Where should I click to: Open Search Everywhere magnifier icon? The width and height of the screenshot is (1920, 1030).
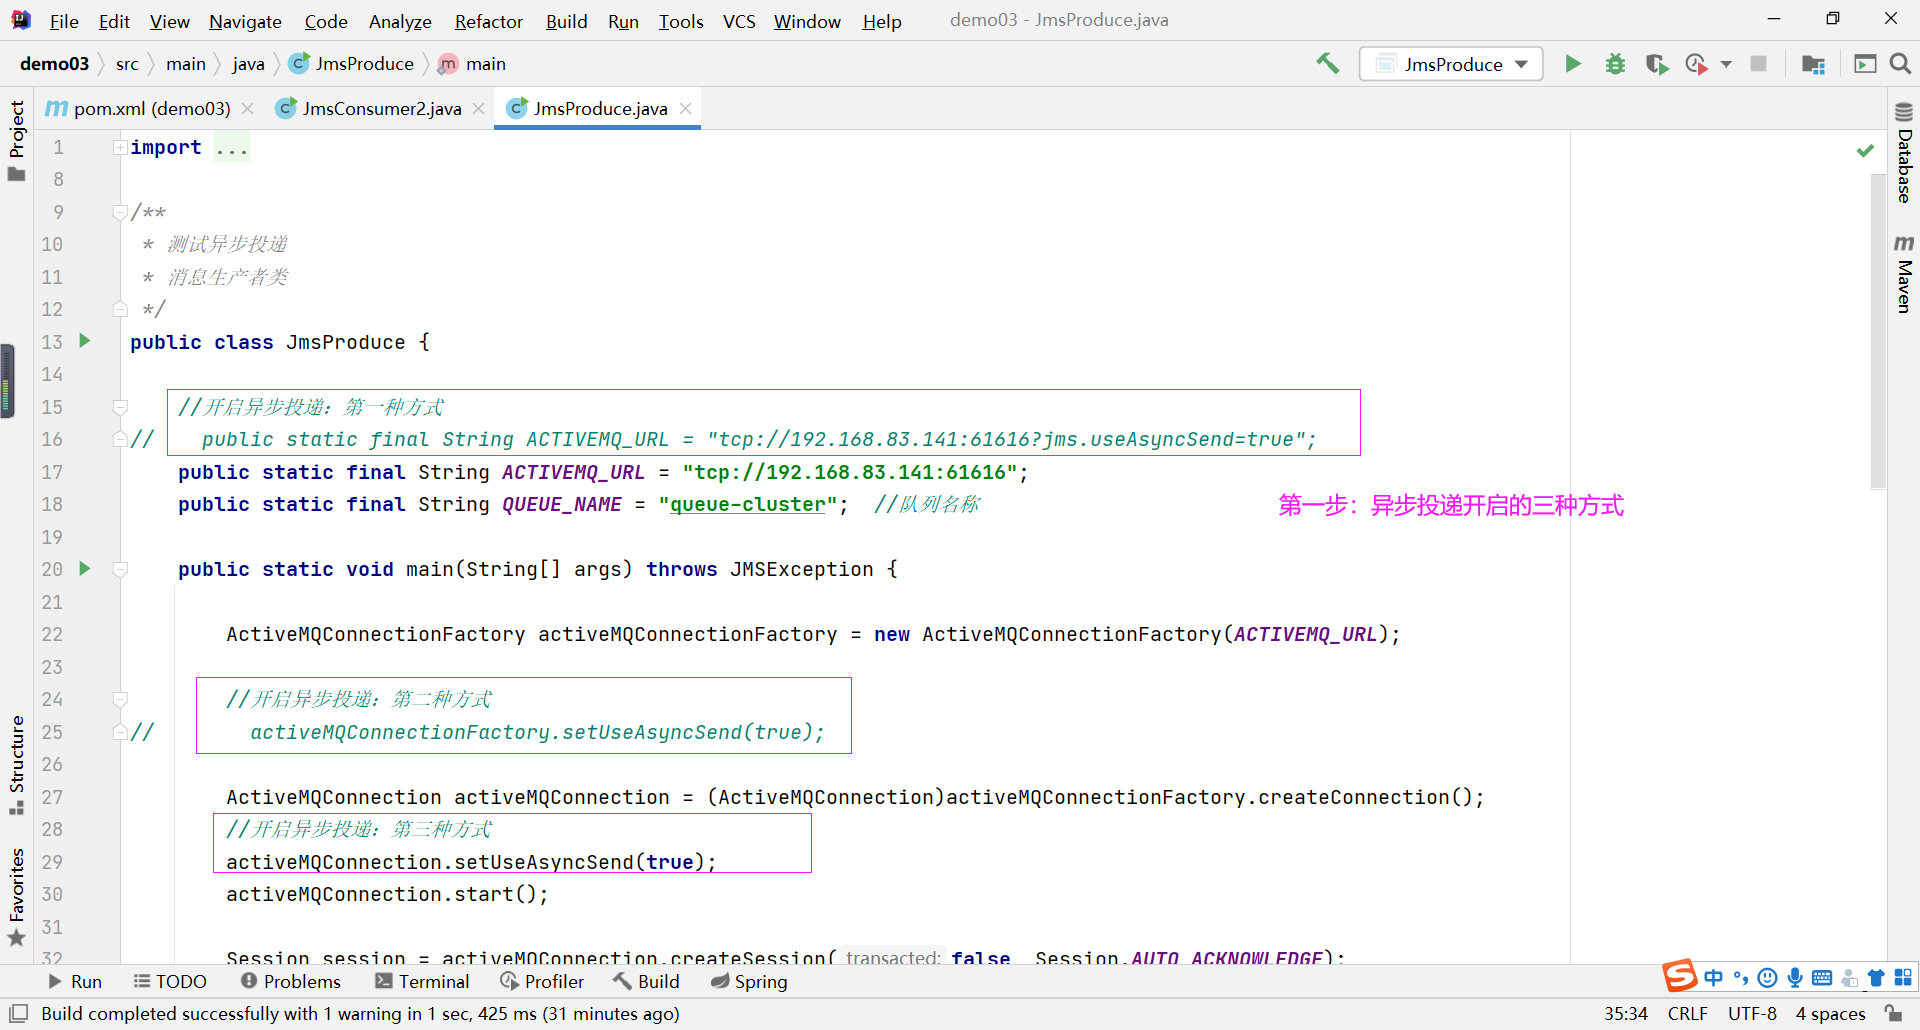[1900, 64]
